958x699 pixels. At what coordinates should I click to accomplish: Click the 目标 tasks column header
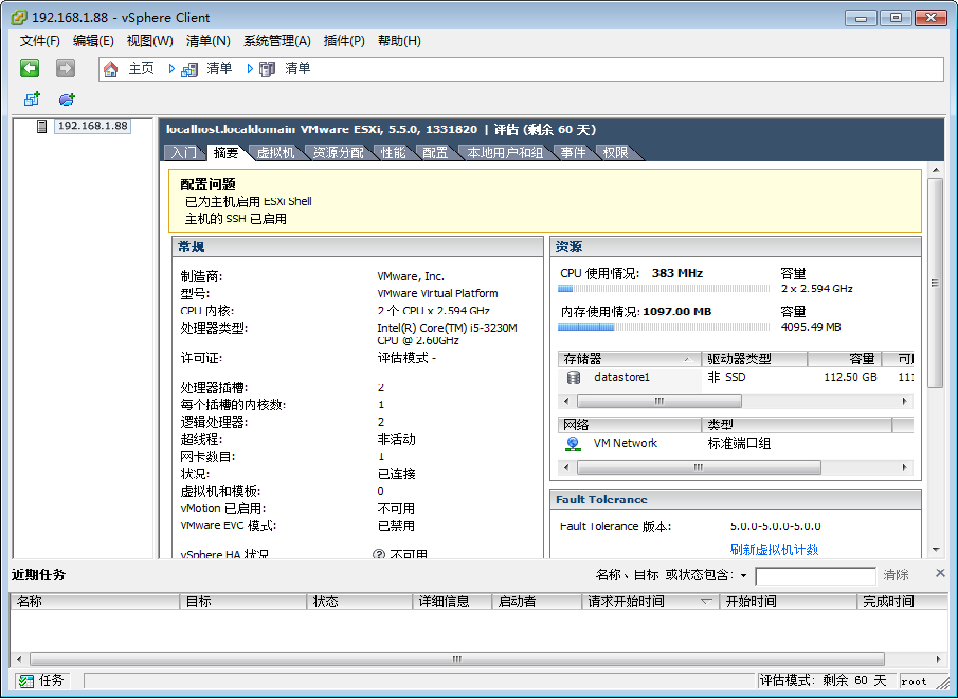(x=243, y=601)
